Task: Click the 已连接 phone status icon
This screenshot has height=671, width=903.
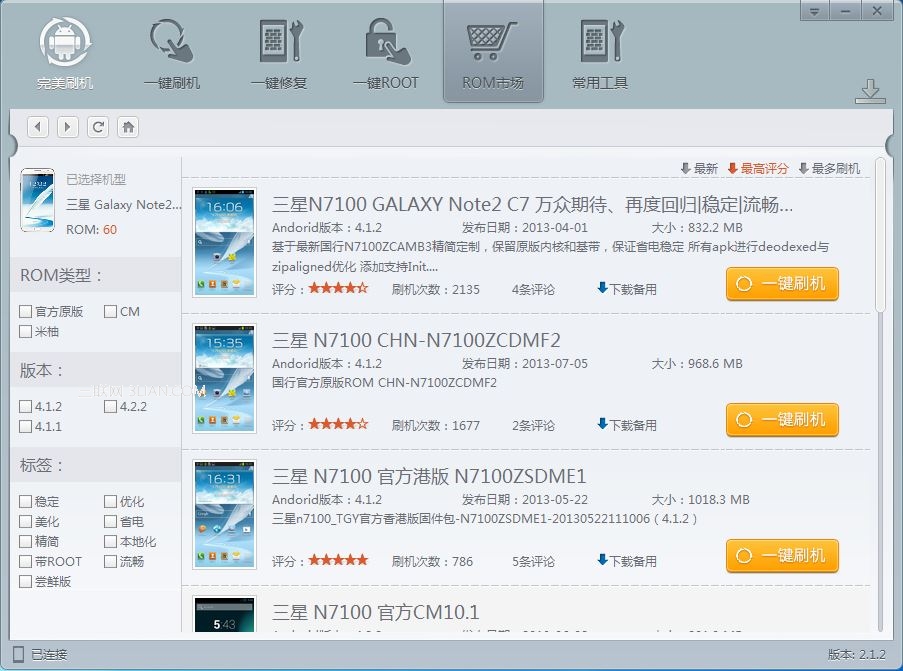Action: tap(18, 654)
